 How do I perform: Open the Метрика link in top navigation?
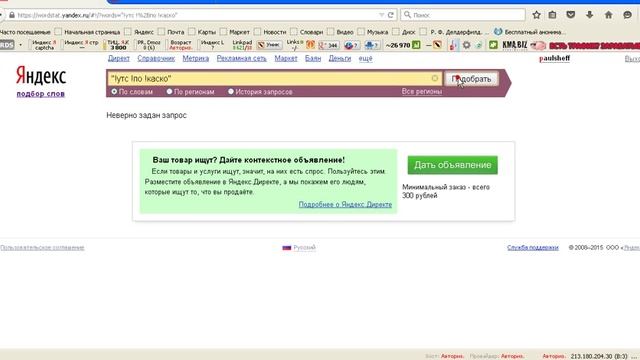click(196, 58)
